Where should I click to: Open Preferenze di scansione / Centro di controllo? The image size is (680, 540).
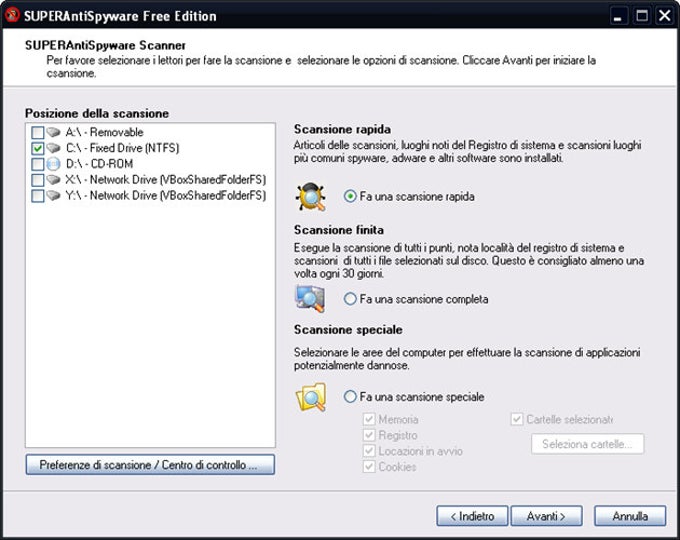(150, 465)
